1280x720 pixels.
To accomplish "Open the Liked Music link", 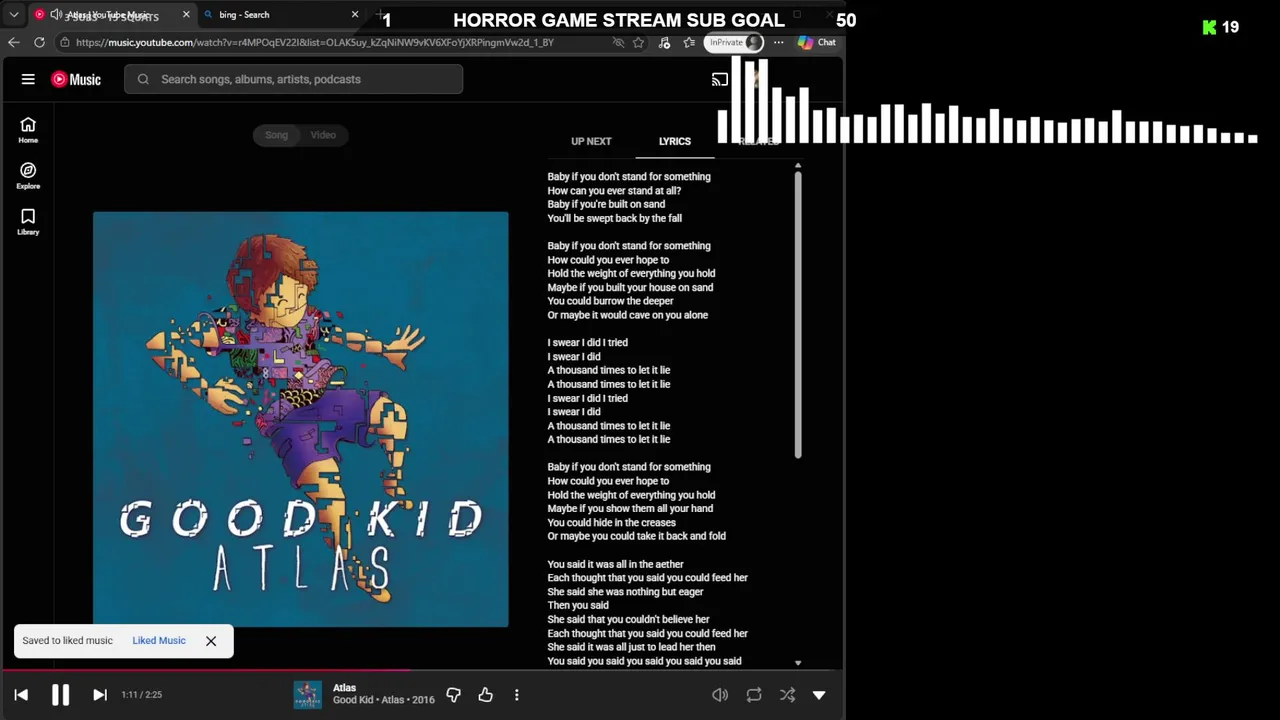I will point(159,641).
